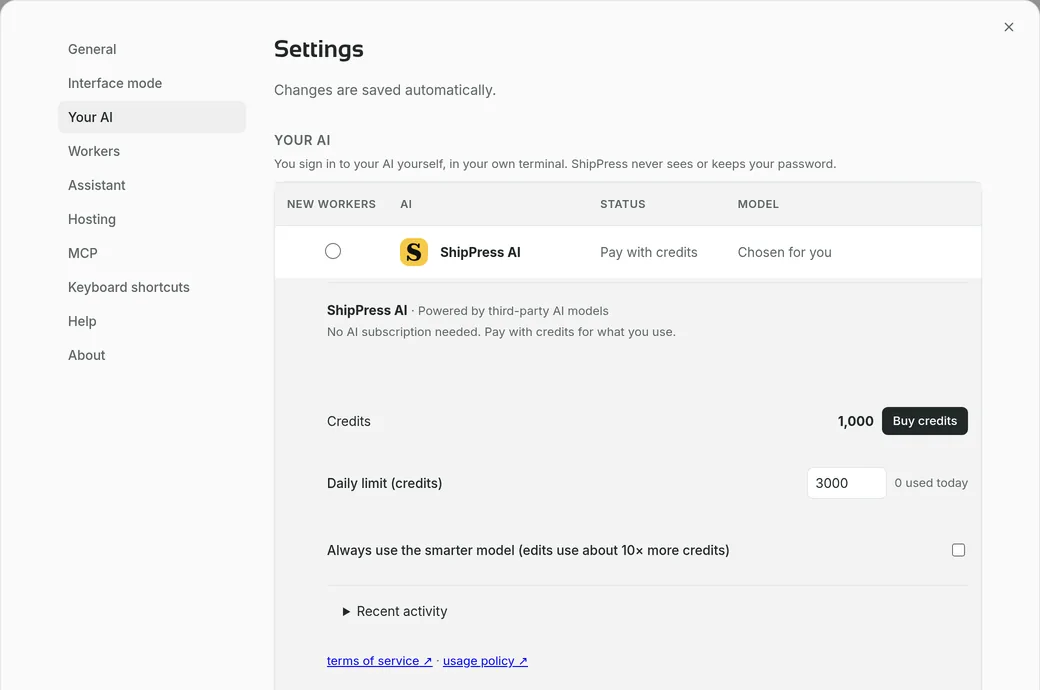Open the Help section

tap(152, 321)
